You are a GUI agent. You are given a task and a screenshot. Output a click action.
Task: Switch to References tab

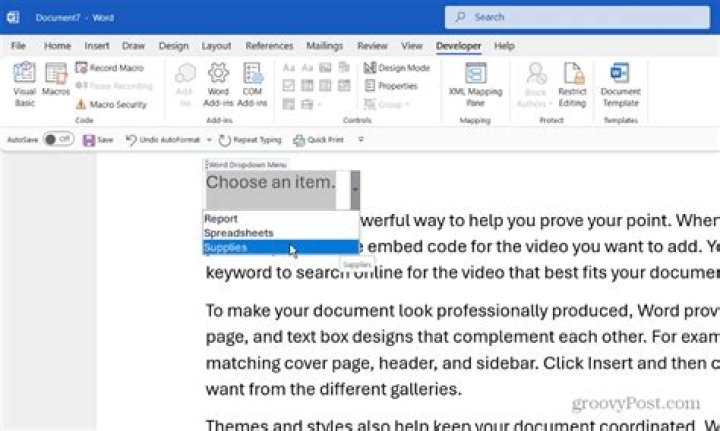click(269, 45)
